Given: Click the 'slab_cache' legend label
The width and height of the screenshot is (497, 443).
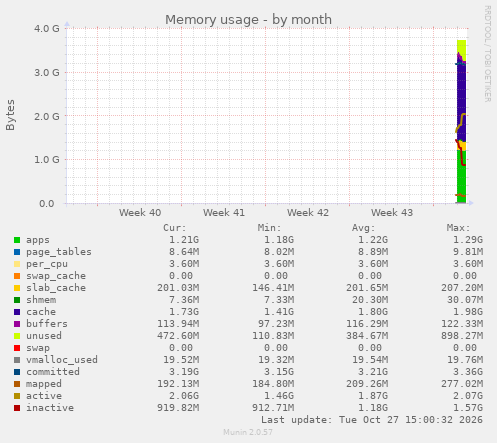Looking at the screenshot, I should click(56, 288).
